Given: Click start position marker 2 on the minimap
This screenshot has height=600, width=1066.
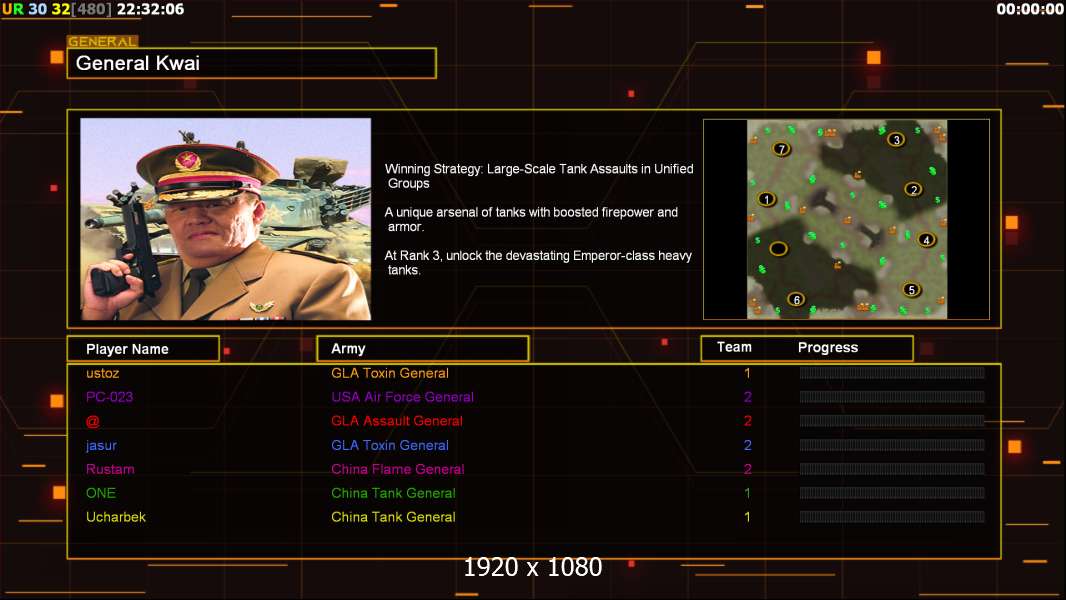Looking at the screenshot, I should (914, 190).
